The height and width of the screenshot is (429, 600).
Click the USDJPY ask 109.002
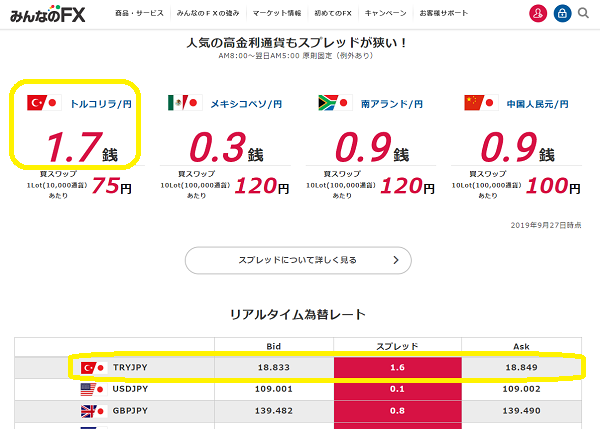pos(522,389)
